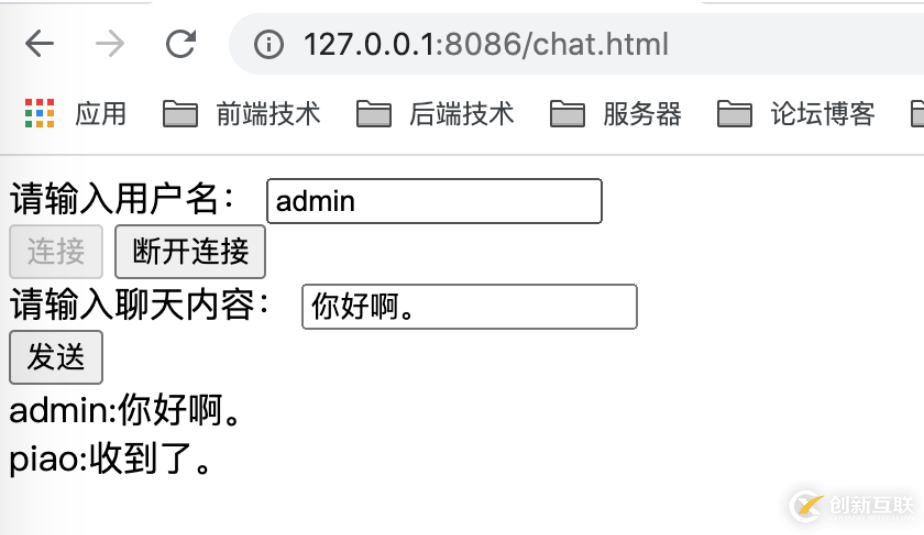Open the 应用 apps grid shortcut
Image resolution: width=924 pixels, height=535 pixels.
[76, 114]
